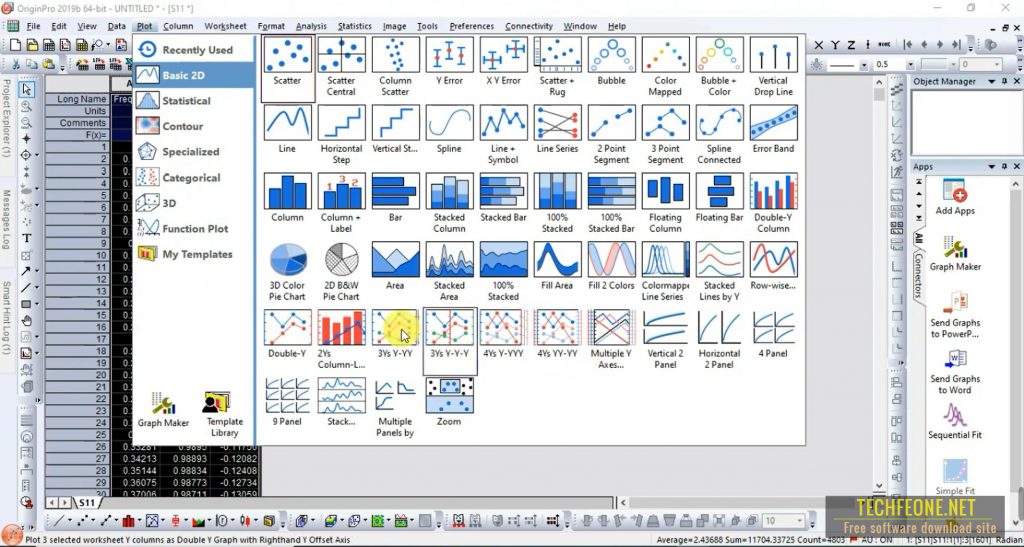Click row 27 header in worksheet
This screenshot has height=547, width=1024.
click(x=77, y=459)
